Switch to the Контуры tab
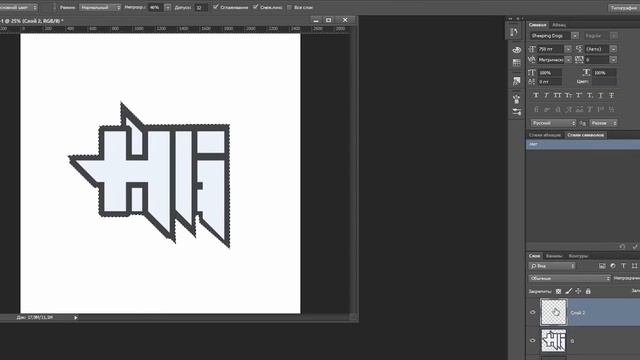640x360 pixels. tap(578, 256)
